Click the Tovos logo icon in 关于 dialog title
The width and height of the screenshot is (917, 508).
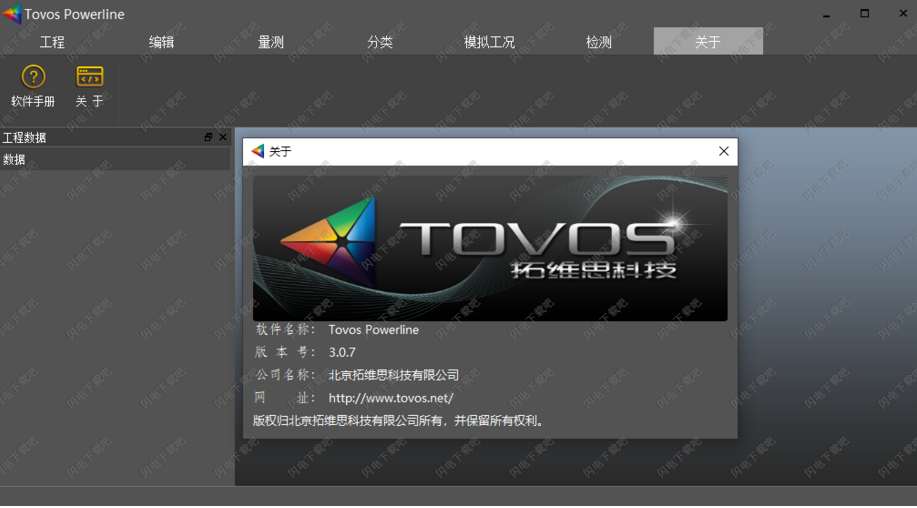[x=257, y=151]
